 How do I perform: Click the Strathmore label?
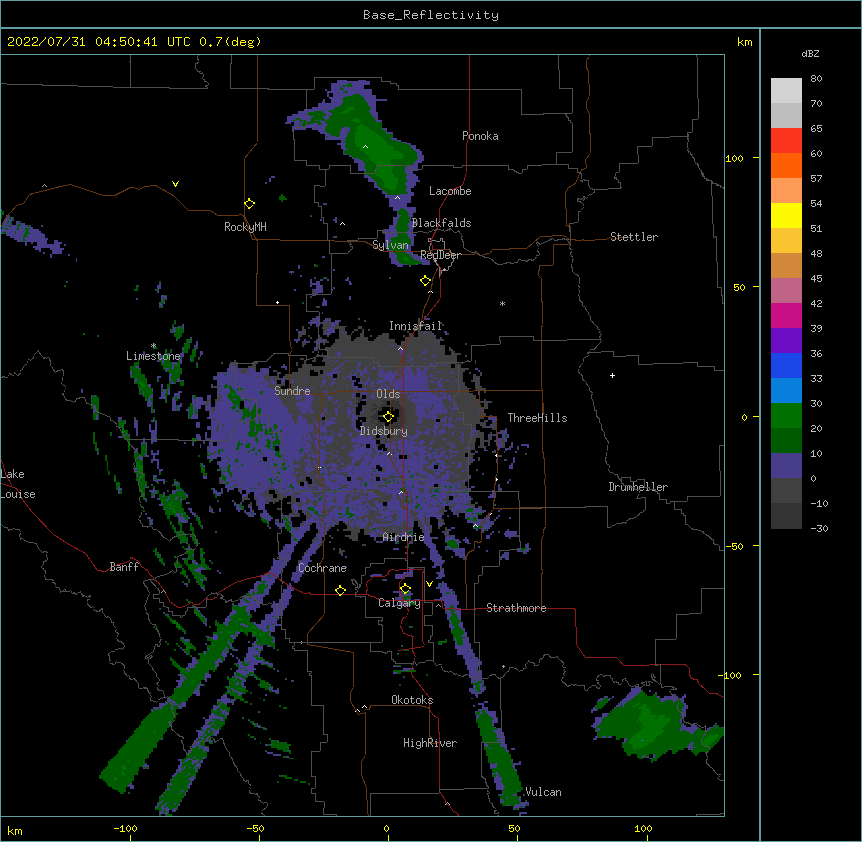[x=516, y=608]
